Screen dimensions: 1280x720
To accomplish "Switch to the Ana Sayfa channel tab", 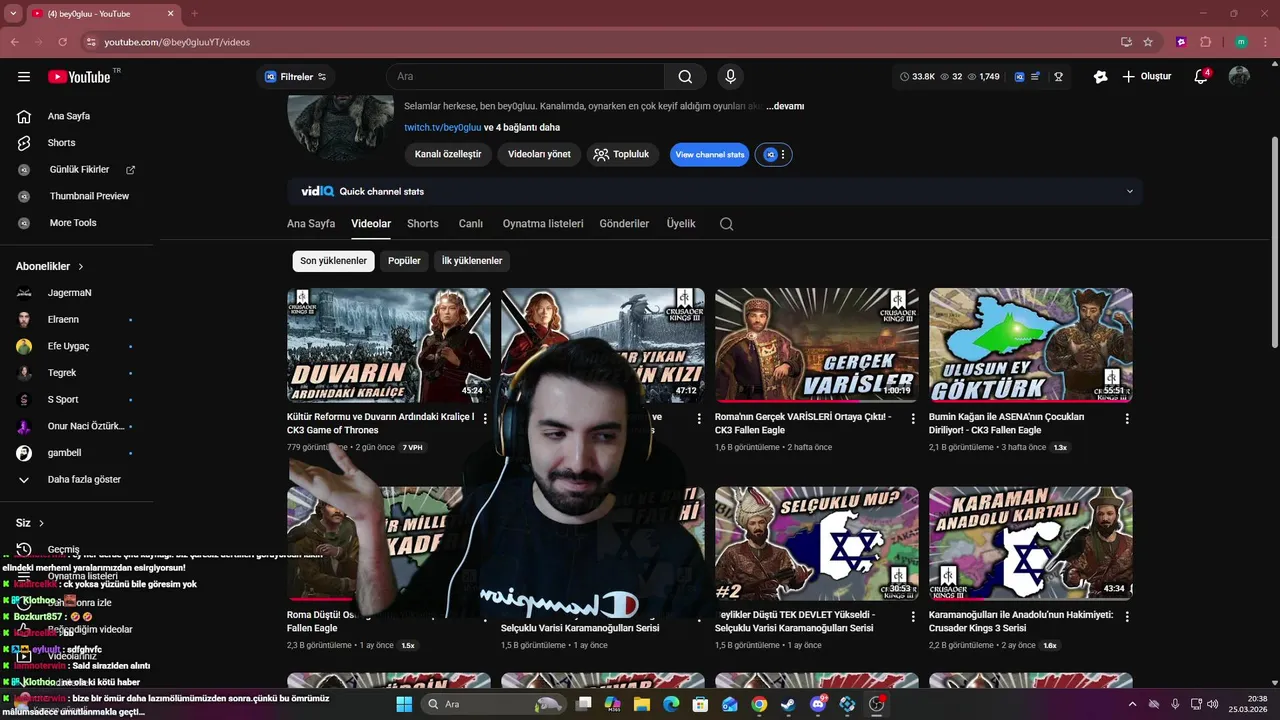I will (311, 224).
